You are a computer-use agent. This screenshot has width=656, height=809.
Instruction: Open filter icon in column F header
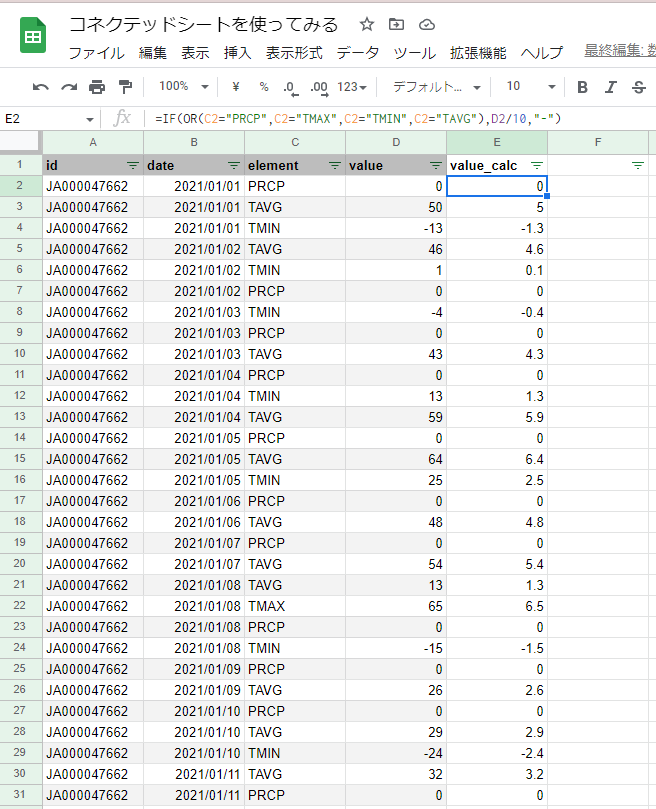(x=638, y=166)
